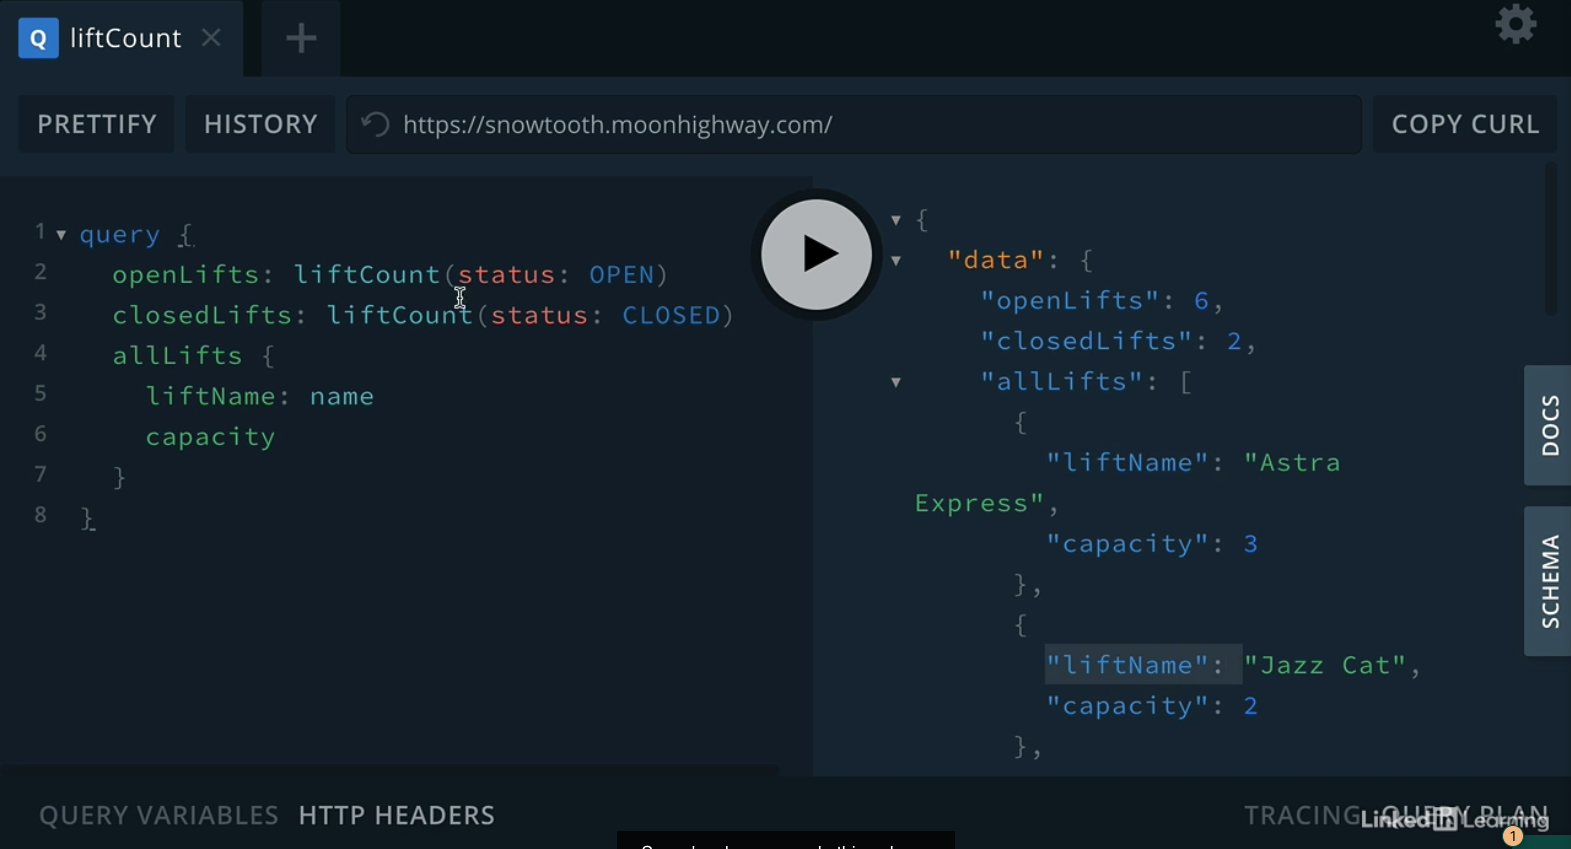Click the results pane scrollbar
This screenshot has height=849, width=1571.
coord(1551,240)
